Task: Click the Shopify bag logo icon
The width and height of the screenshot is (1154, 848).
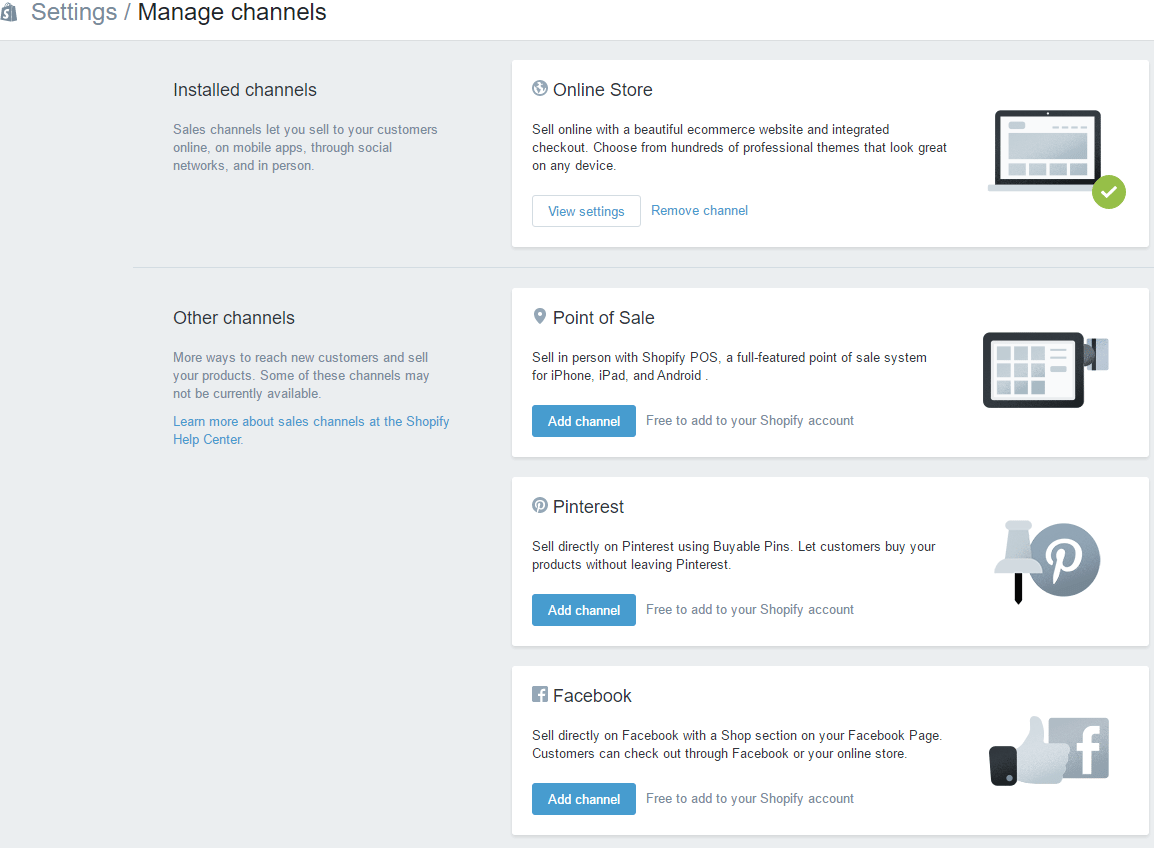Action: (x=8, y=12)
